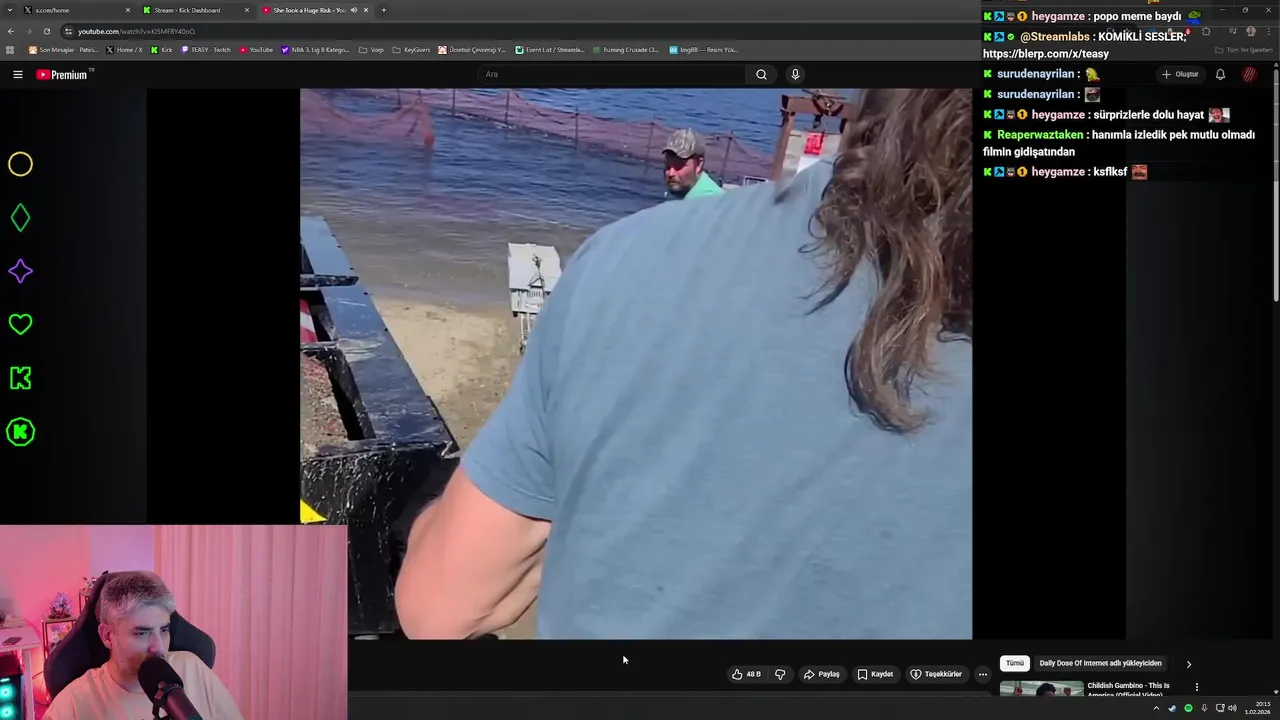Screen dimensions: 1280x720
Task: Click chat username 'Reaperwaztaken'
Action: point(1040,134)
